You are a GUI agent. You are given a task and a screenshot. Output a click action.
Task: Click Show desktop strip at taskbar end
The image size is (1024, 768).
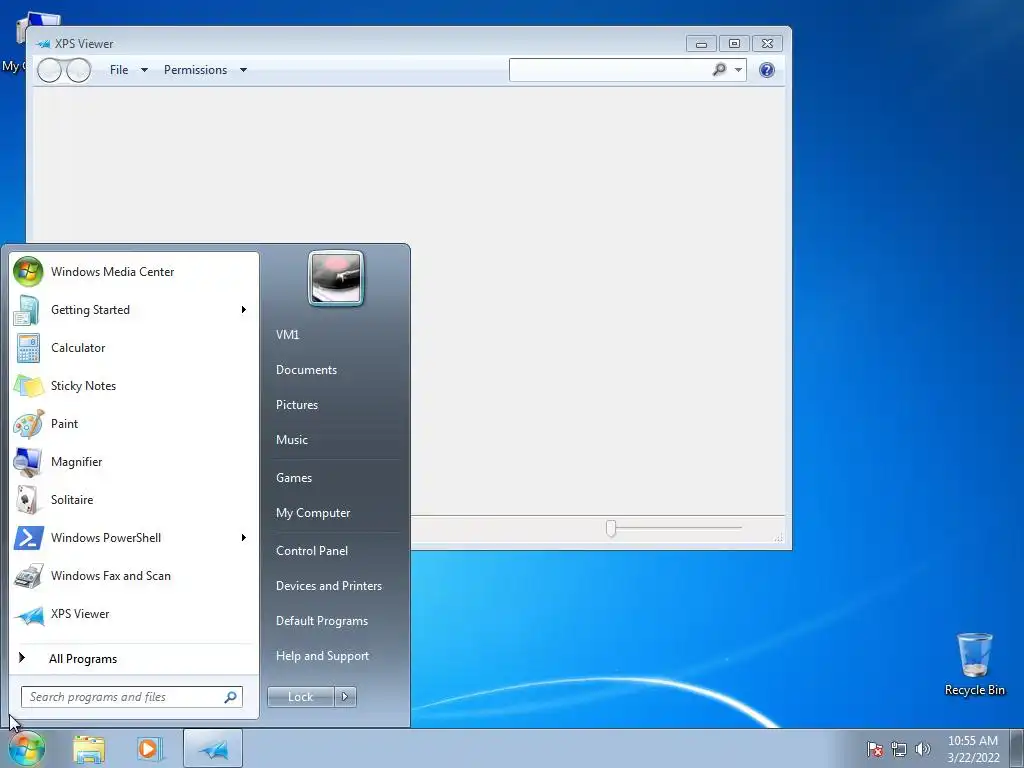[x=1017, y=749]
